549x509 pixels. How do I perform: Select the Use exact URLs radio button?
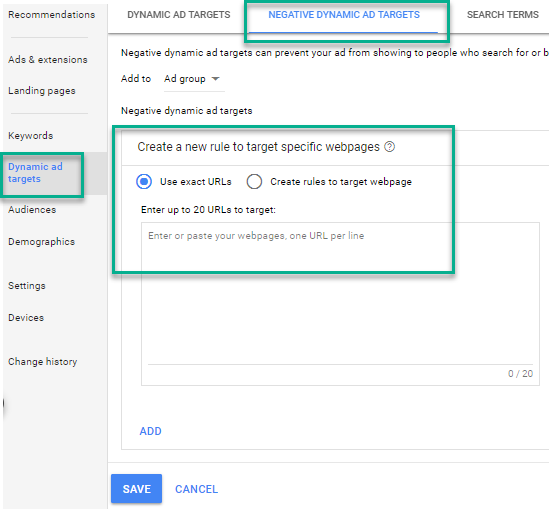[x=144, y=182]
